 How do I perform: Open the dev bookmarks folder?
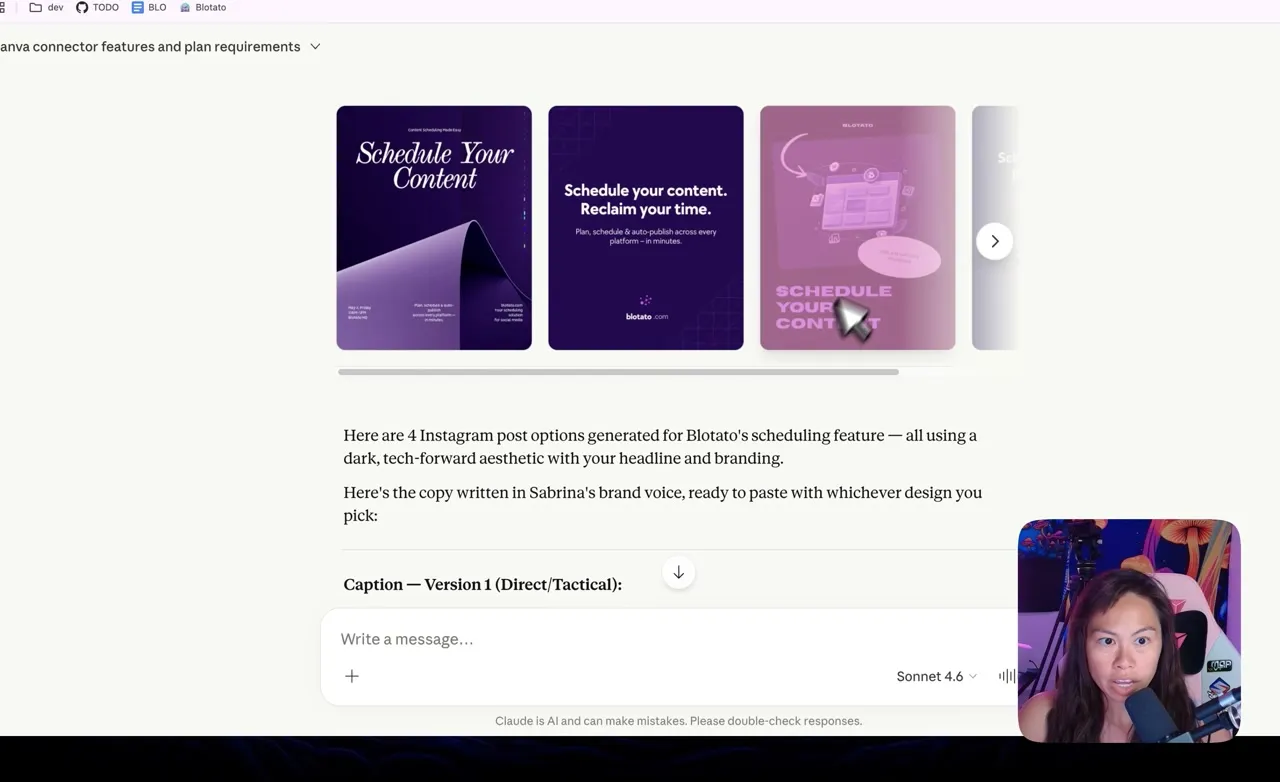(x=46, y=7)
